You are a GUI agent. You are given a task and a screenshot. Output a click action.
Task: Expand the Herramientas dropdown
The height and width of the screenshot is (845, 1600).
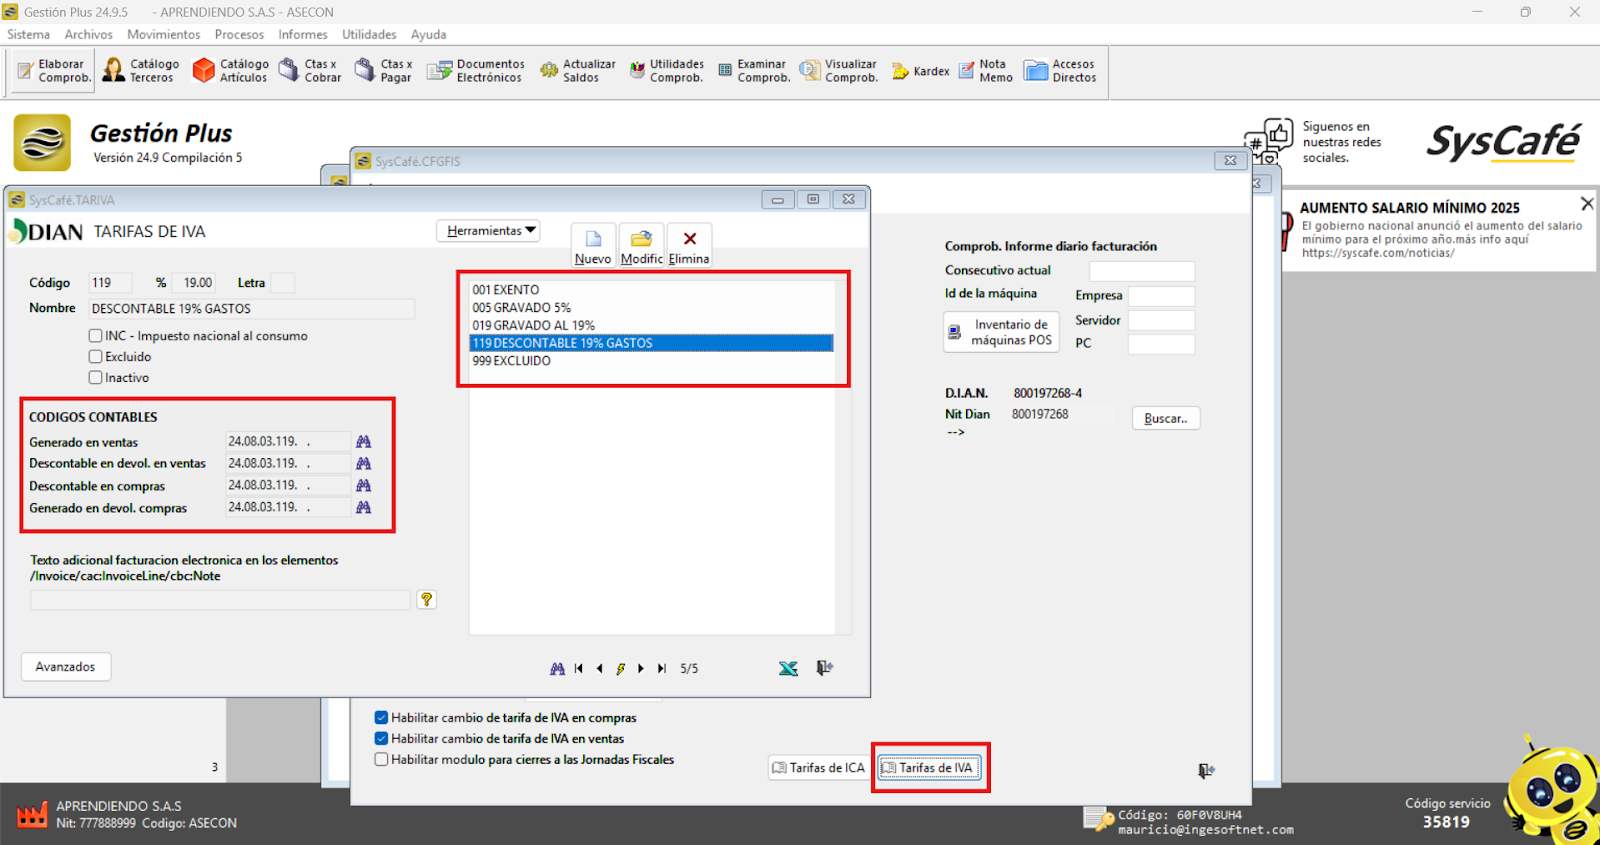click(489, 231)
